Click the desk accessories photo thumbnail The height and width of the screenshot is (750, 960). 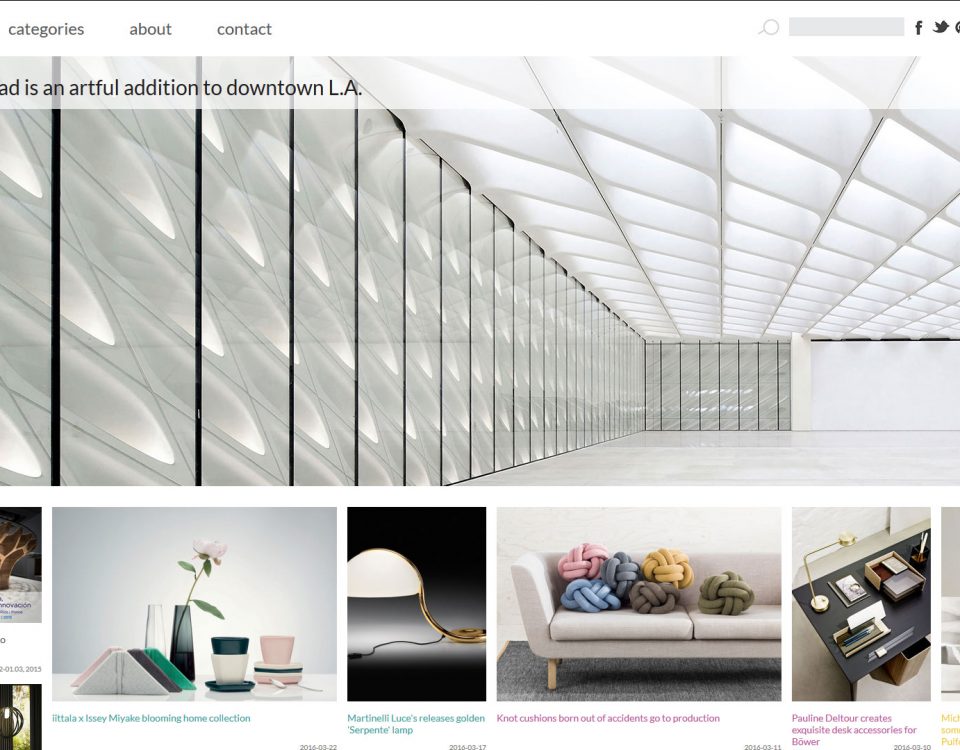pos(861,604)
